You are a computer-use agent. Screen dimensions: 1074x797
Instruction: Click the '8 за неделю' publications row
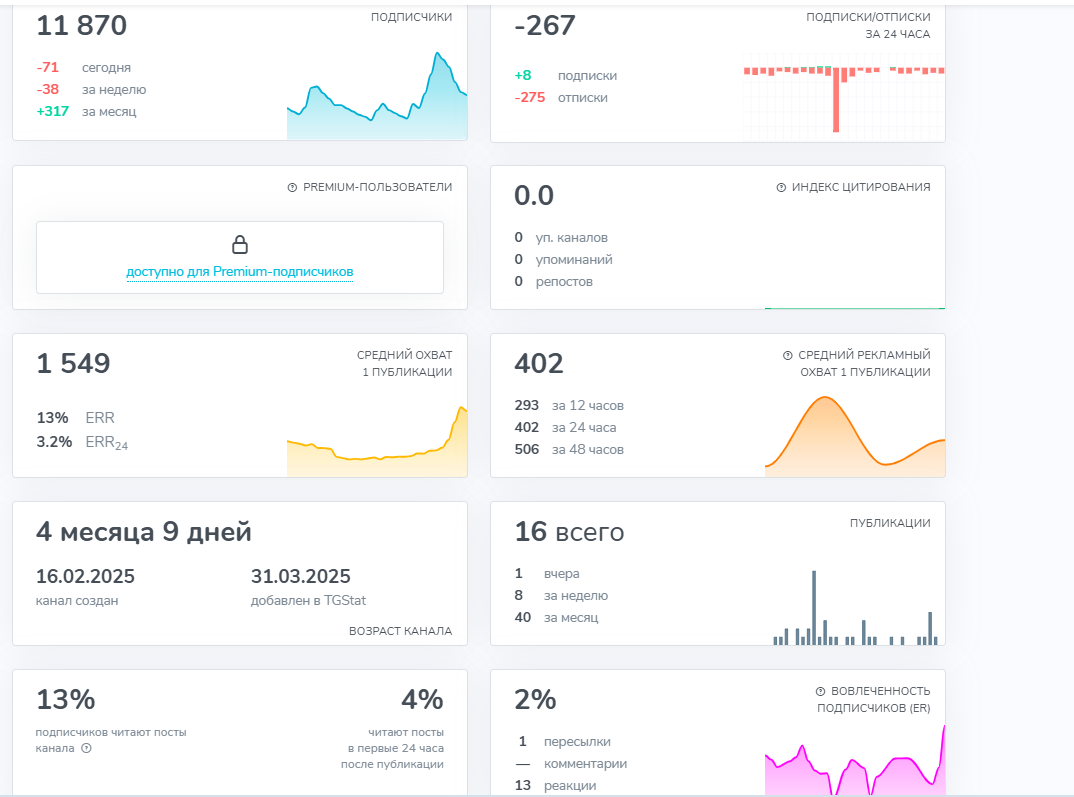click(x=562, y=596)
